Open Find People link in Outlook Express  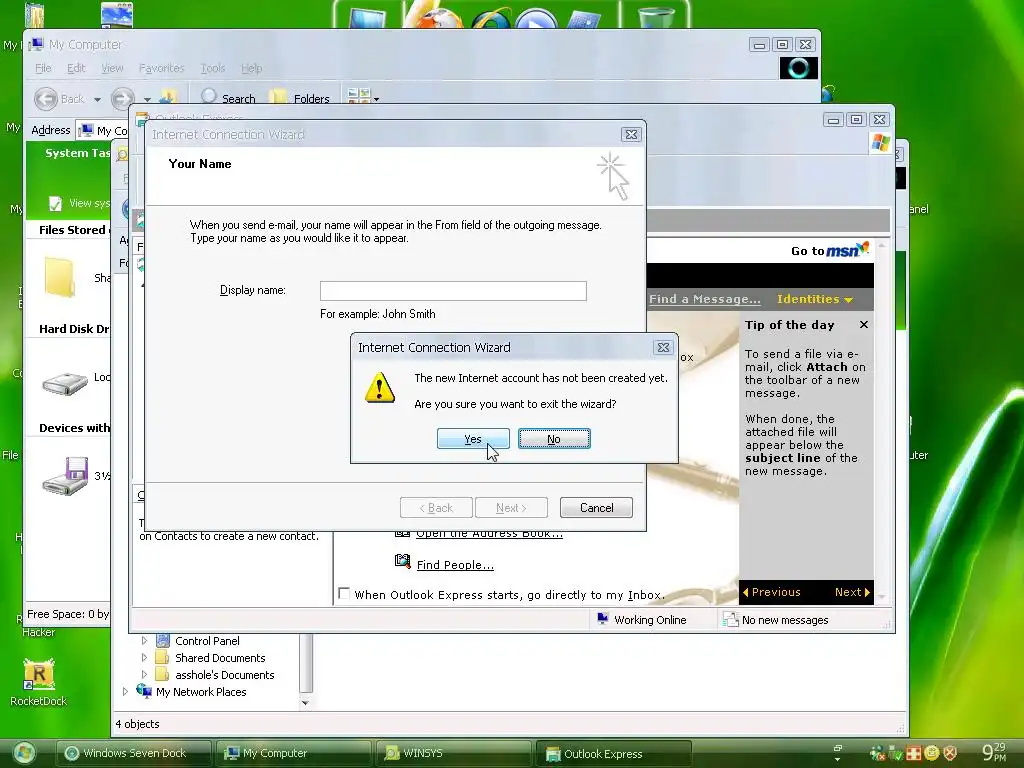(x=455, y=565)
